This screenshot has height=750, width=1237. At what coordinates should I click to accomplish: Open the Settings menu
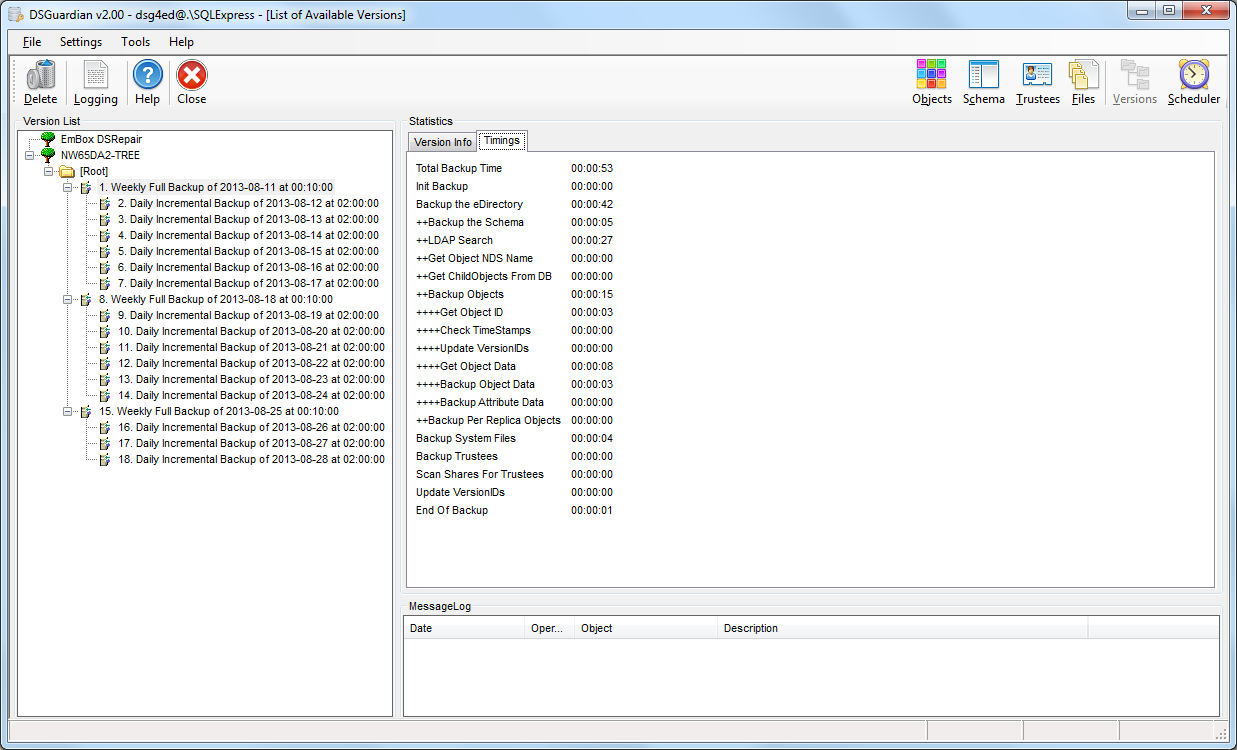click(x=81, y=42)
